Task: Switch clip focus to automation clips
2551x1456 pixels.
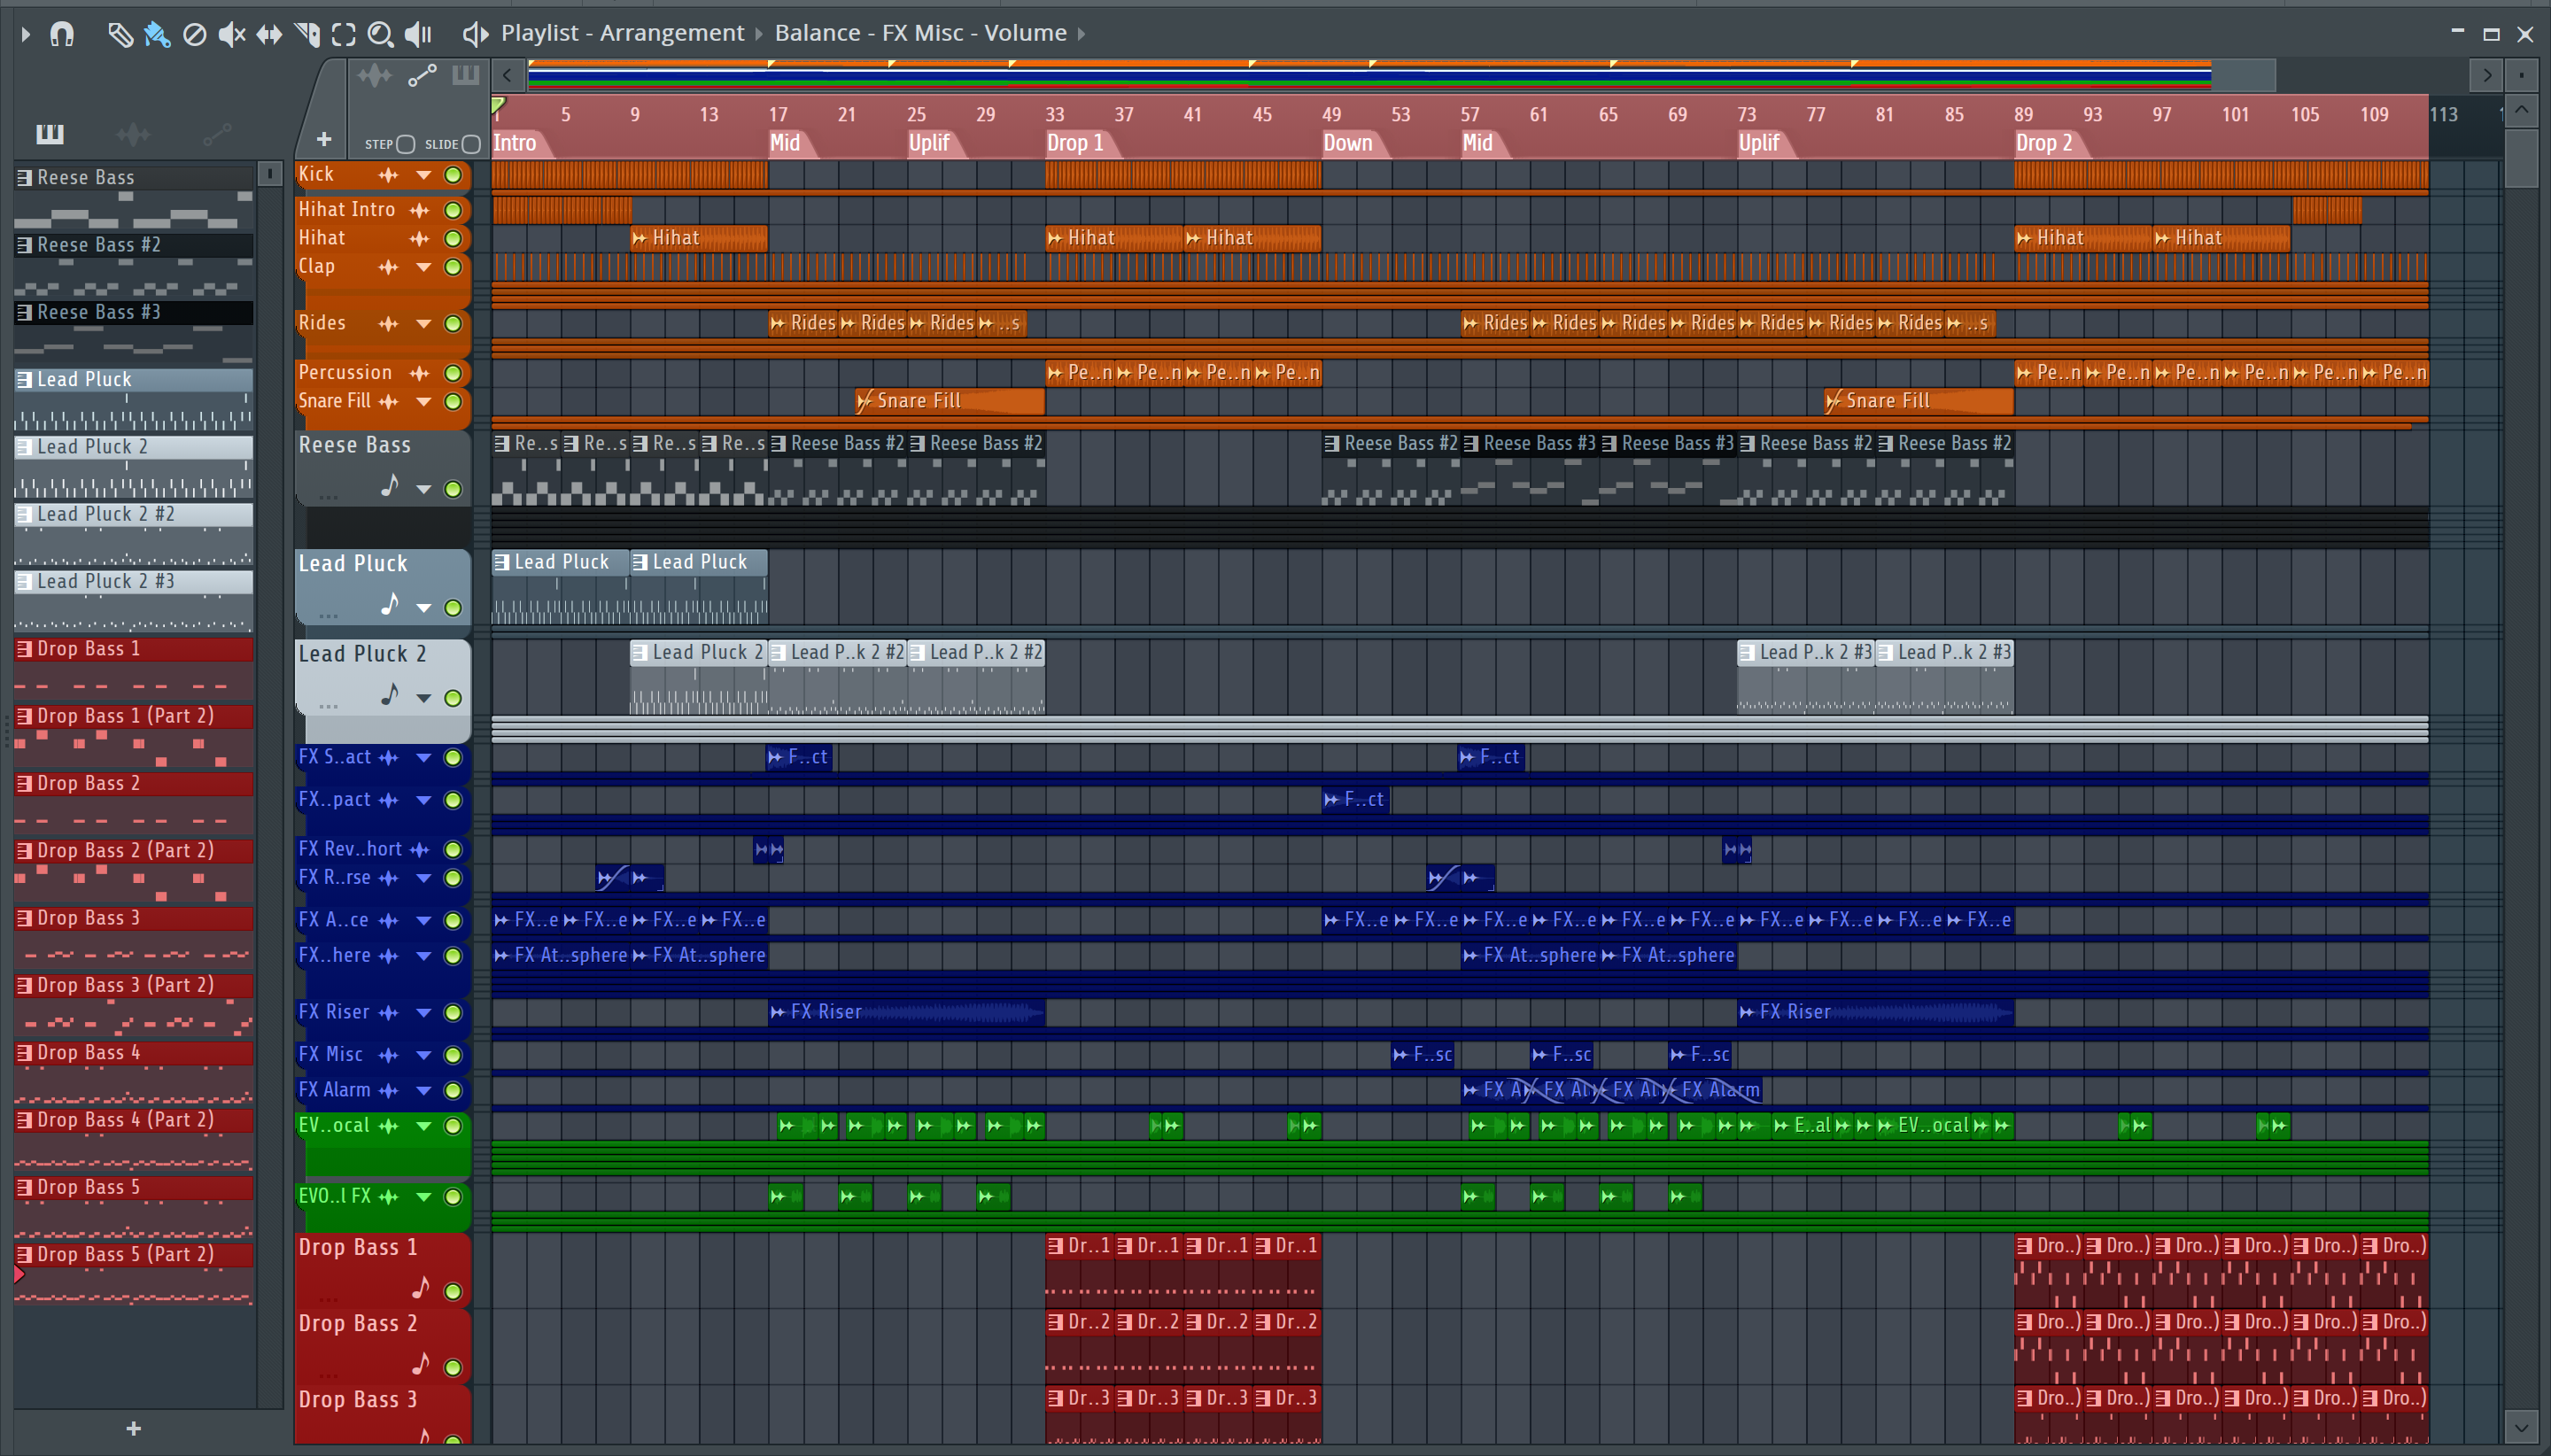Action: 422,75
